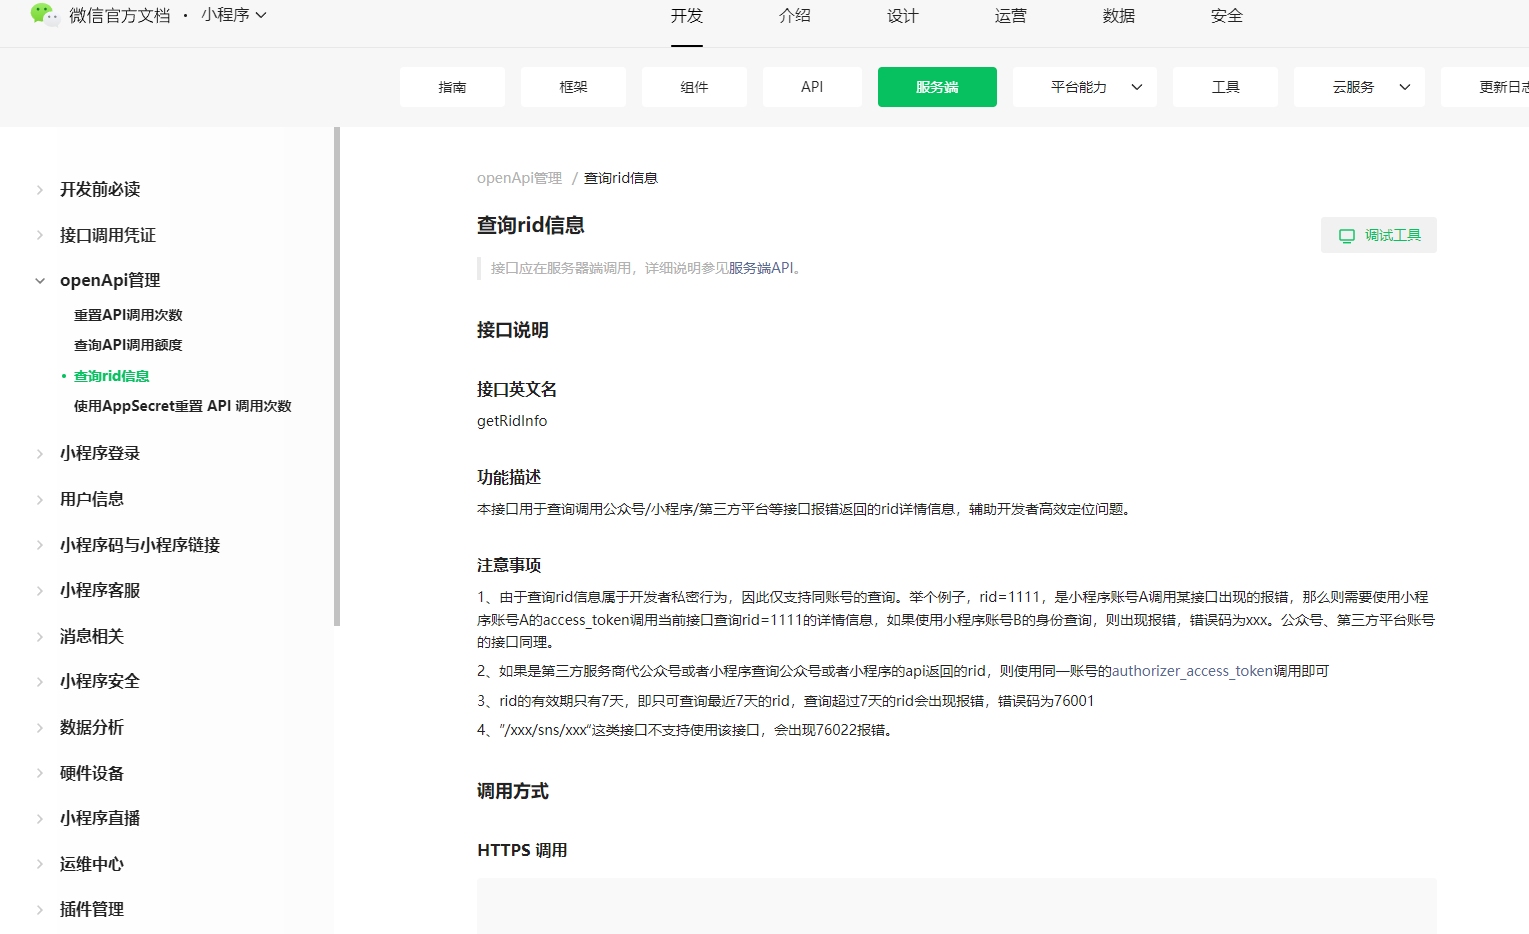The image size is (1529, 934).
Task: Click the 功能描述 section heading
Action: coord(509,478)
